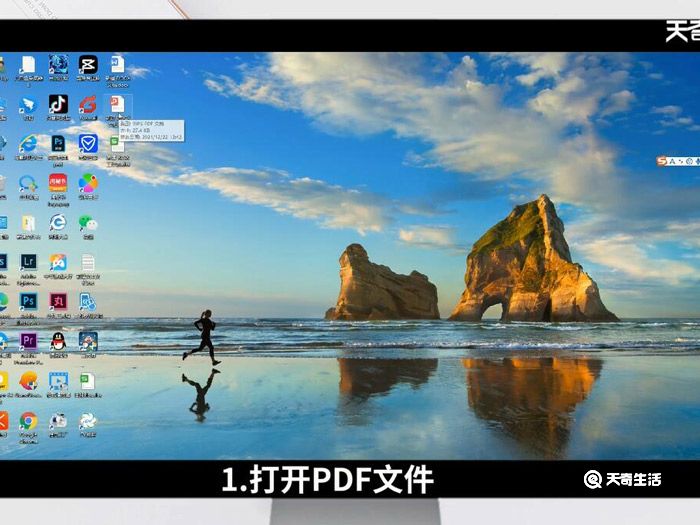Select the plain text document file
Screen dimensions: 700x525
coord(88,263)
